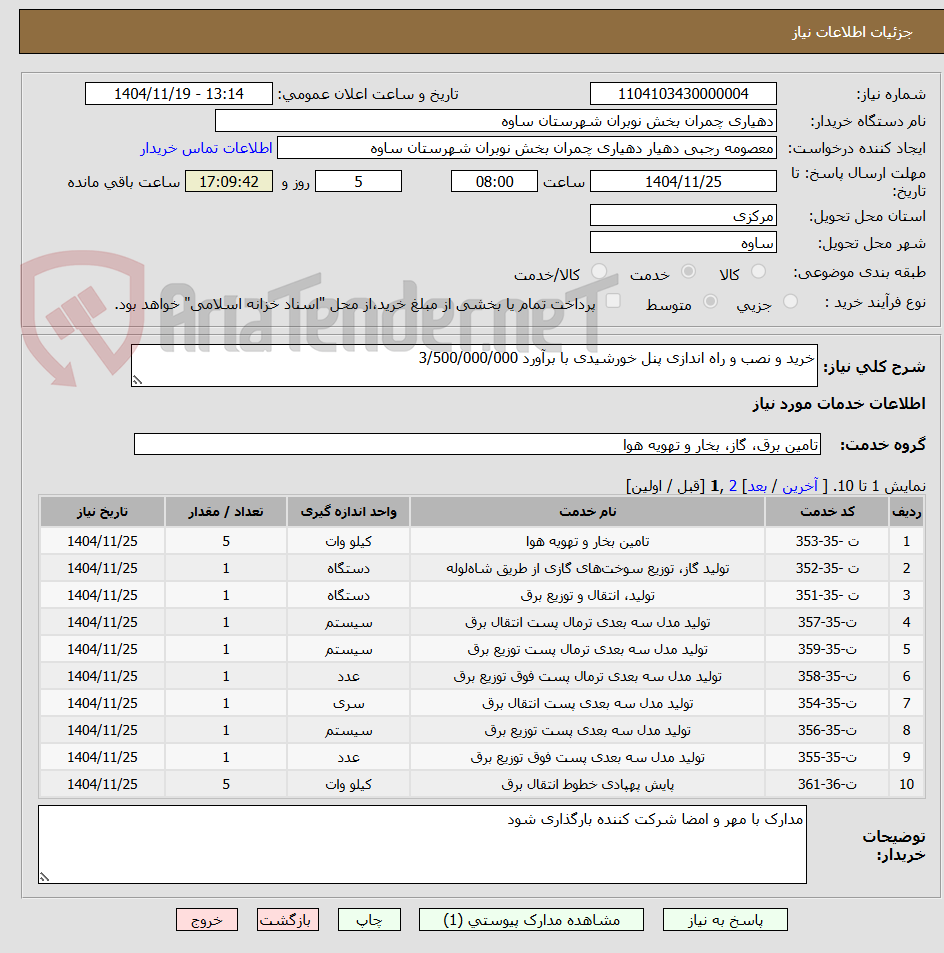Screen dimensions: 944x953
Task: Click تولید مدل سه بعدی ترمال پست انتقال برق
Action: (x=587, y=622)
